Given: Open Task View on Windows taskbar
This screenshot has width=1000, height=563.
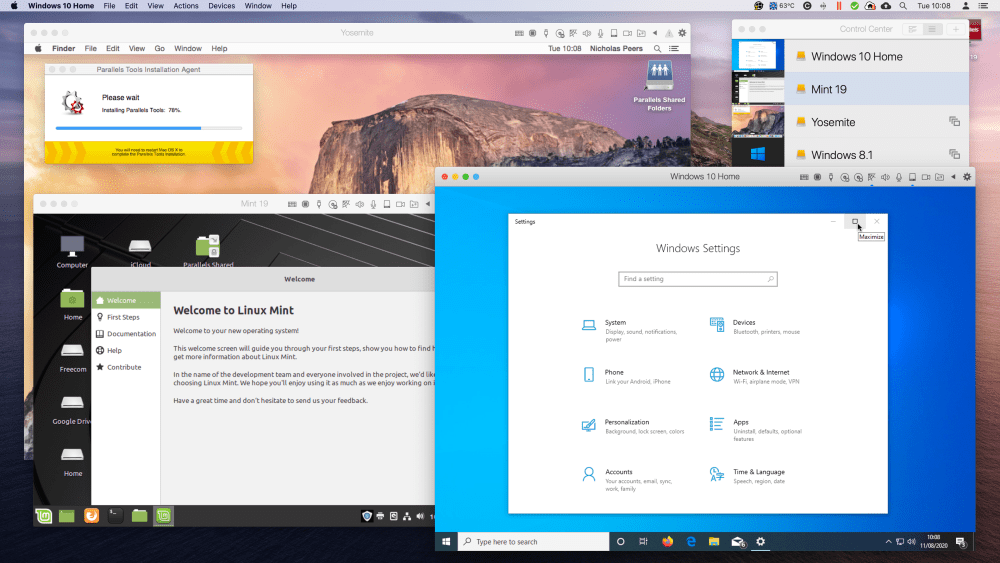Looking at the screenshot, I should pos(643,541).
